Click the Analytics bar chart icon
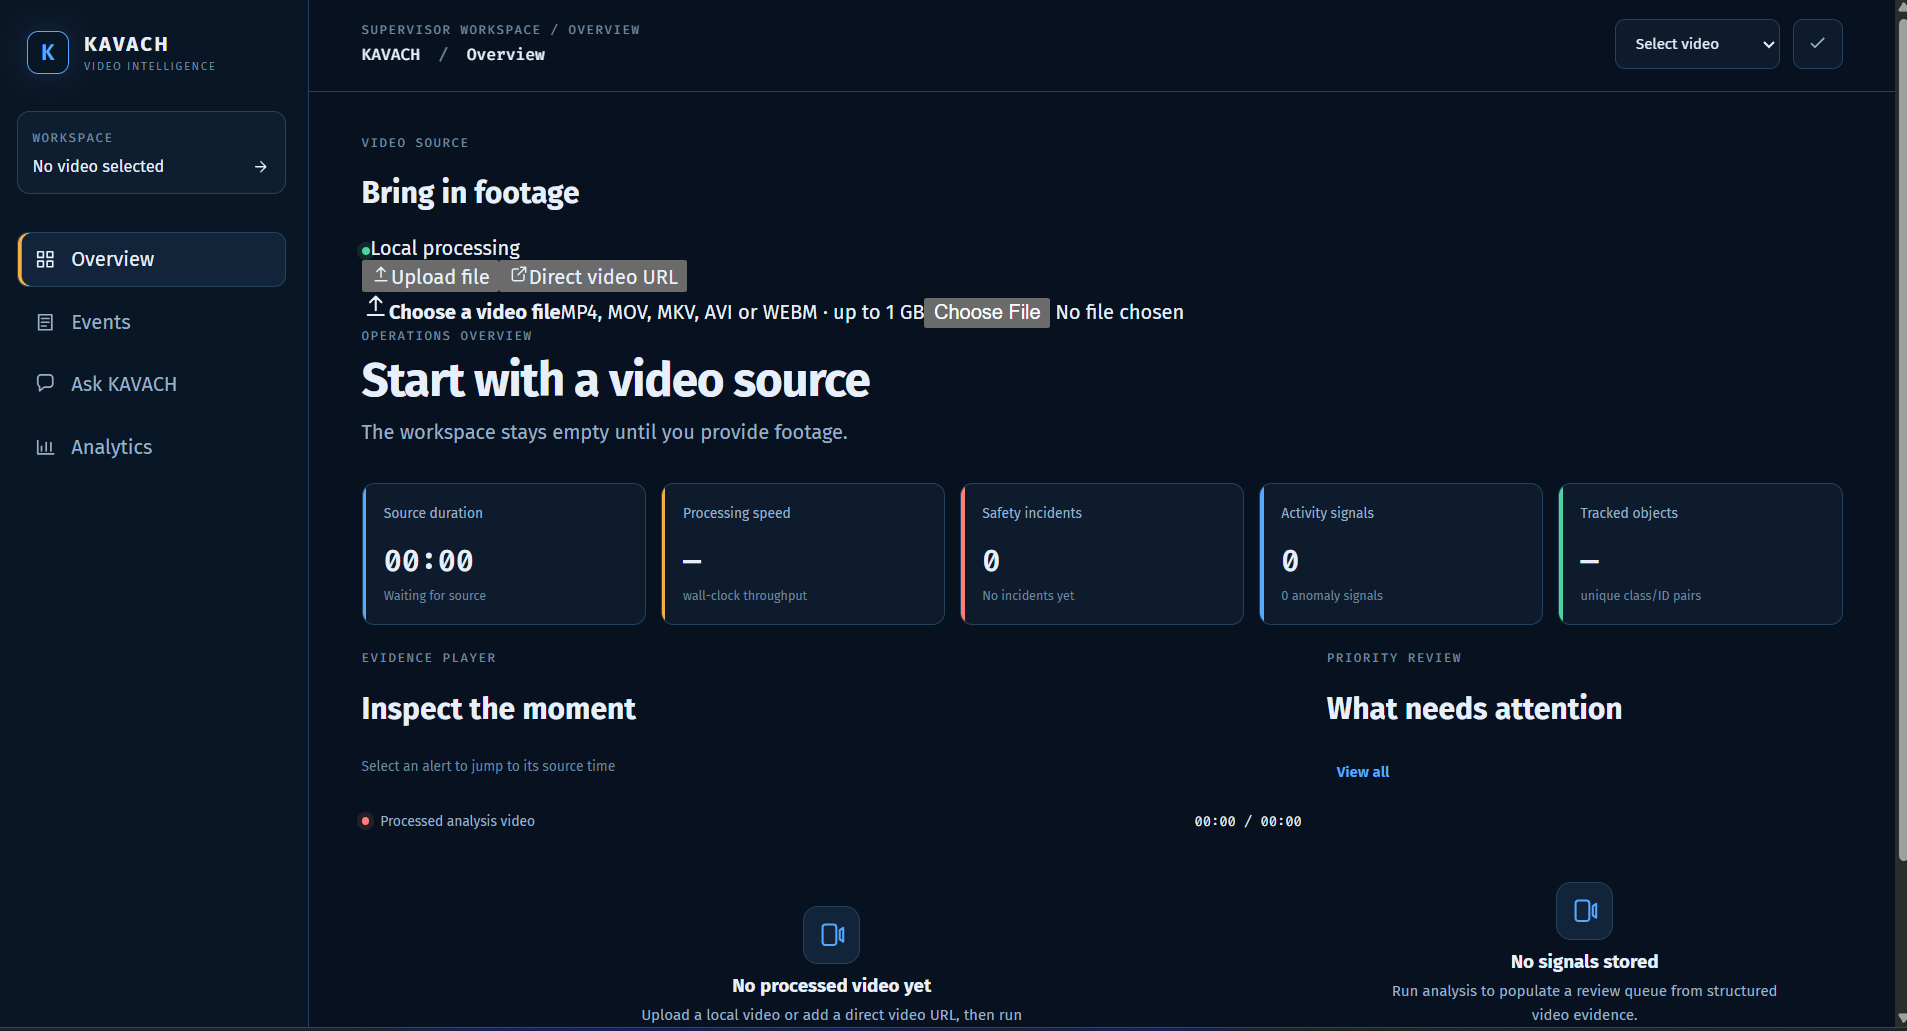The height and width of the screenshot is (1031, 1907). (45, 447)
